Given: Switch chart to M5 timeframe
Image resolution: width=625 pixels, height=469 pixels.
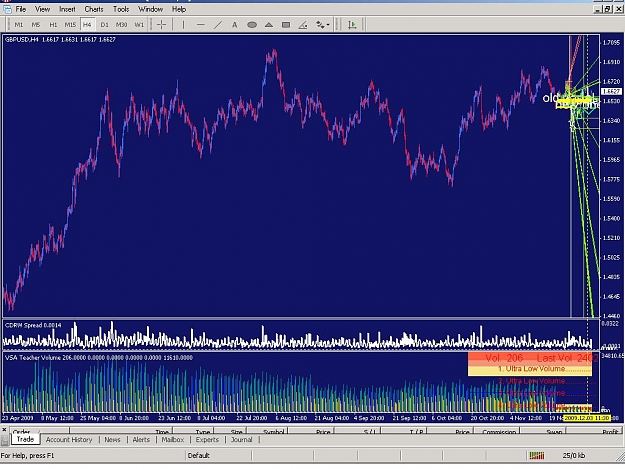Looking at the screenshot, I should [x=36, y=25].
